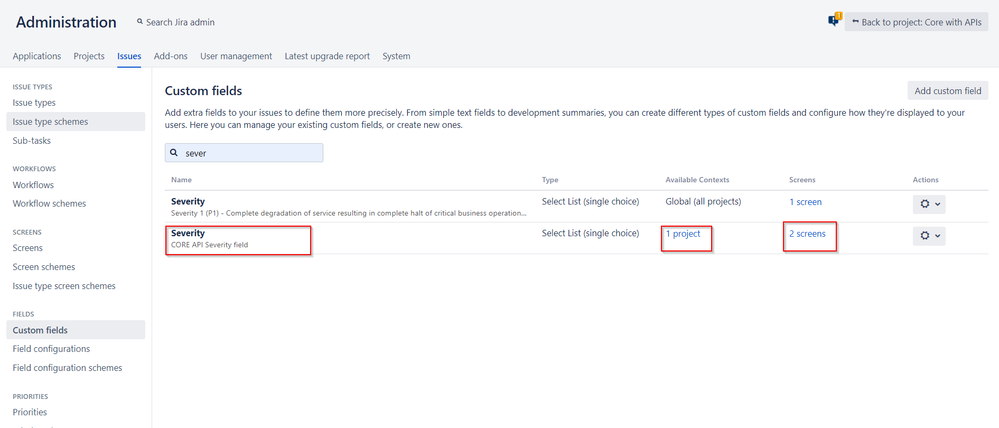Screen dimensions: 999x428
Task: Click the Type column header
Action: pos(550,180)
